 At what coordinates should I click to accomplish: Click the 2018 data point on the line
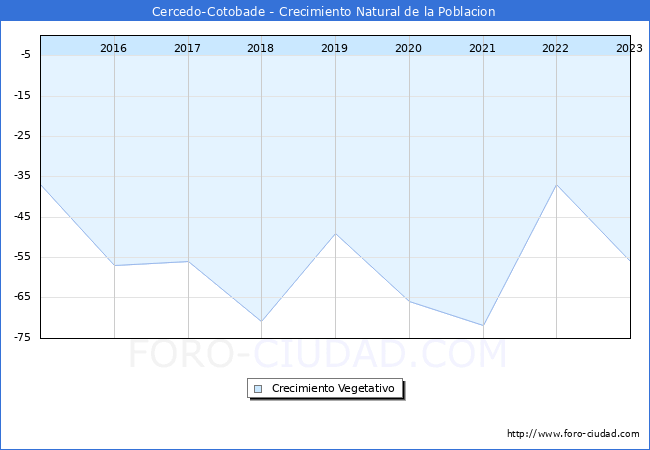262,321
